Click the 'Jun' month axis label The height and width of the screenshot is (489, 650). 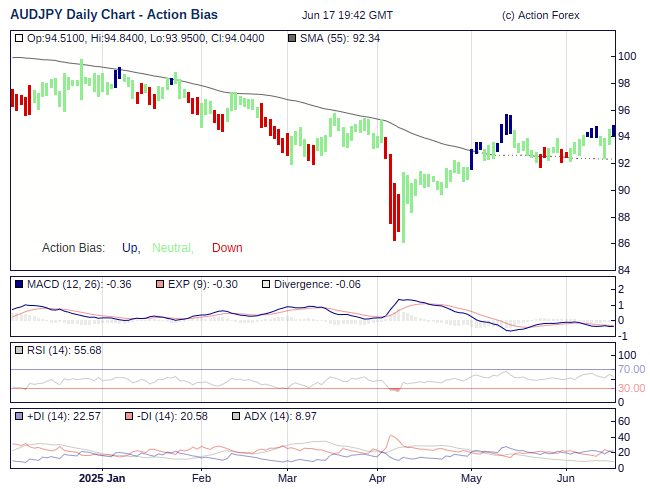point(565,478)
